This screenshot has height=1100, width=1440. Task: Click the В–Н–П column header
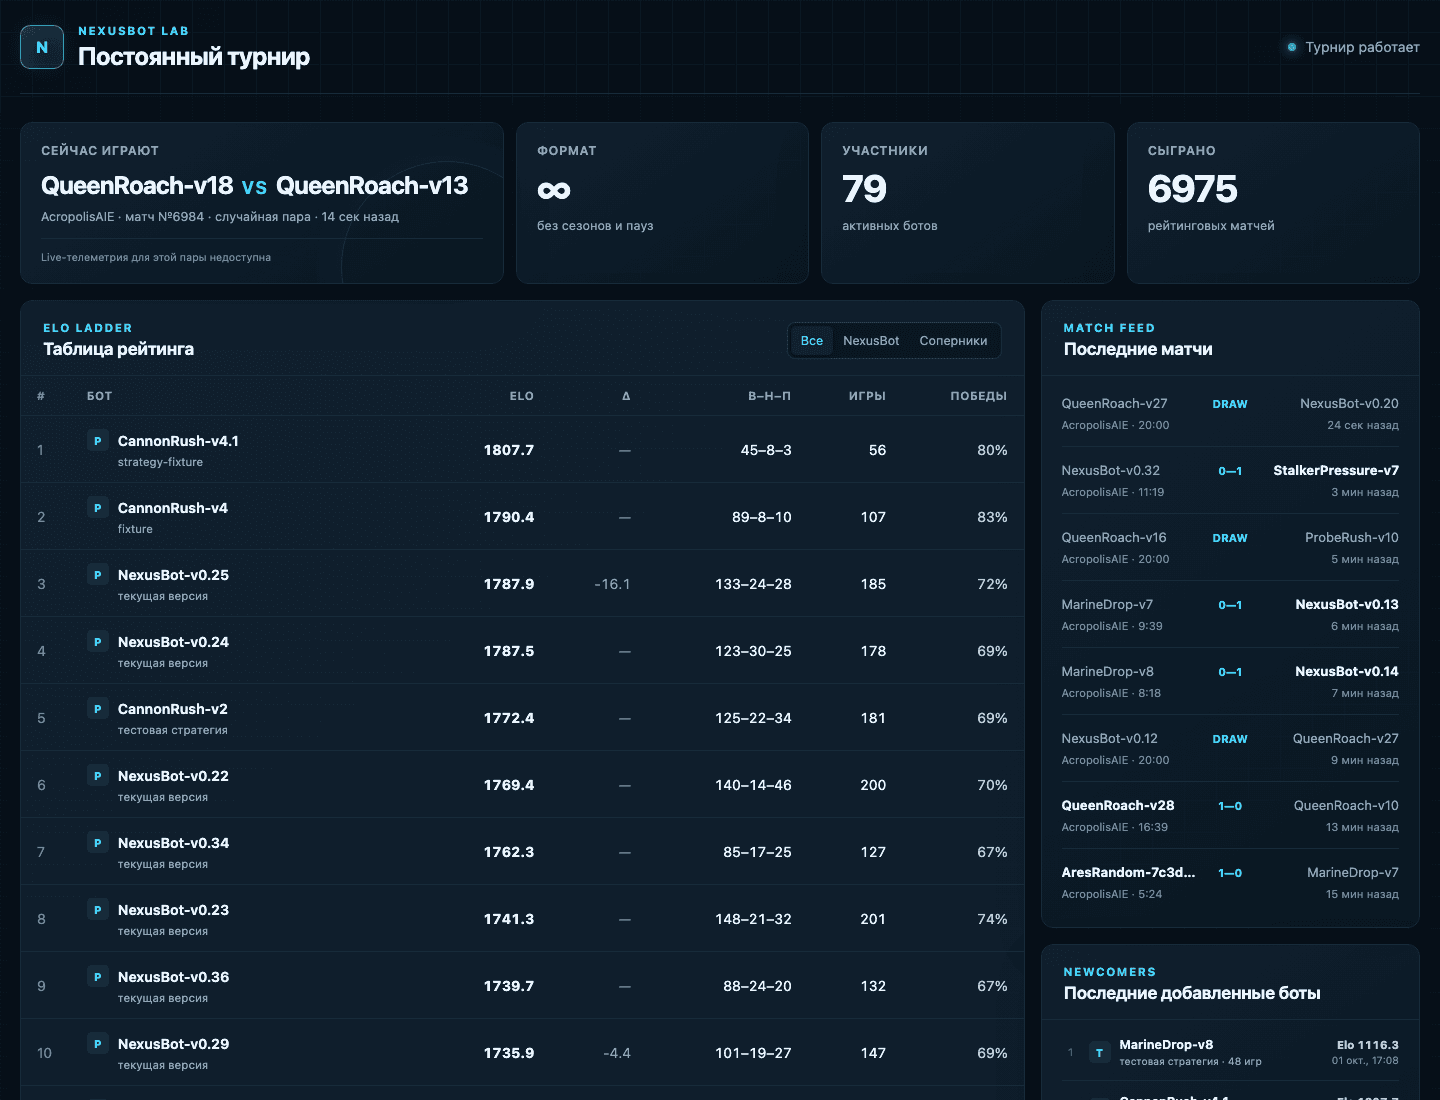(770, 396)
